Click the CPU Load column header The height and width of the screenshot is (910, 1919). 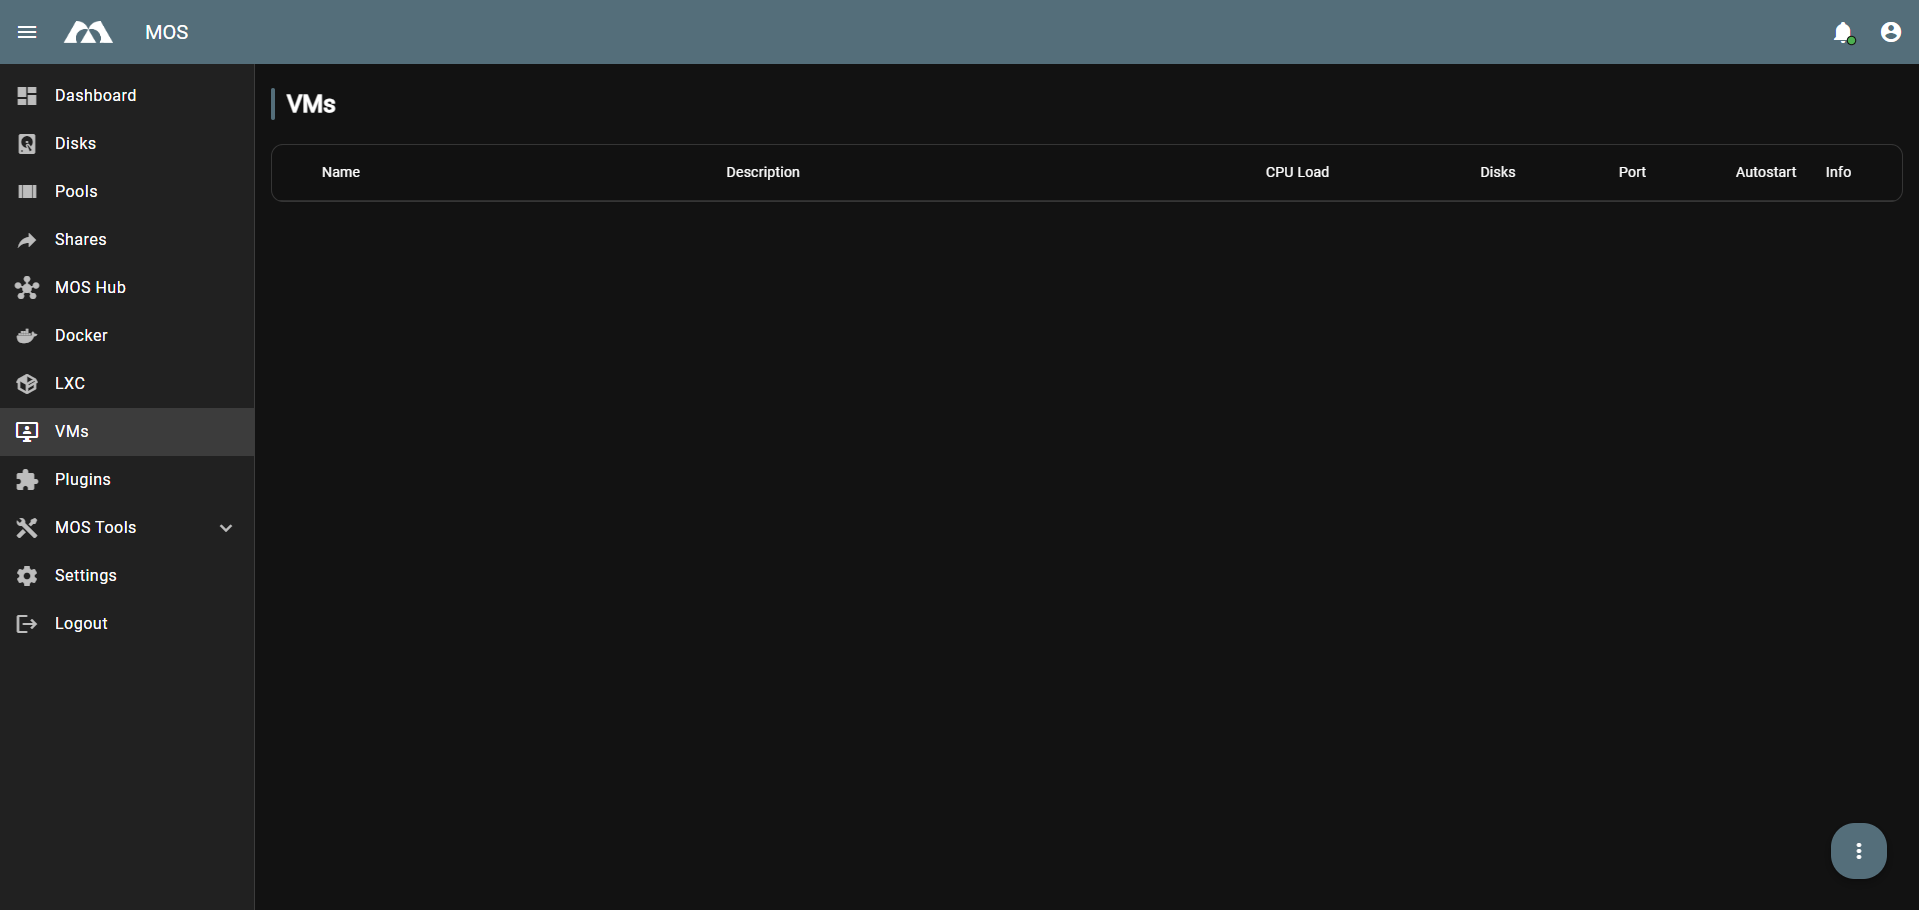click(1297, 172)
